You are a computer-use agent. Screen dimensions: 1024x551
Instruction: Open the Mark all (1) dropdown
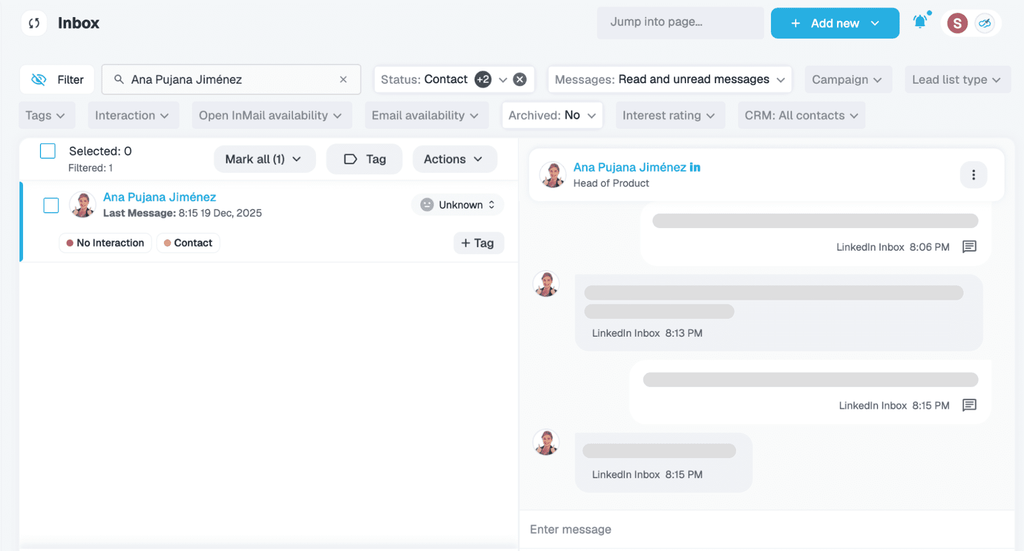(x=264, y=159)
